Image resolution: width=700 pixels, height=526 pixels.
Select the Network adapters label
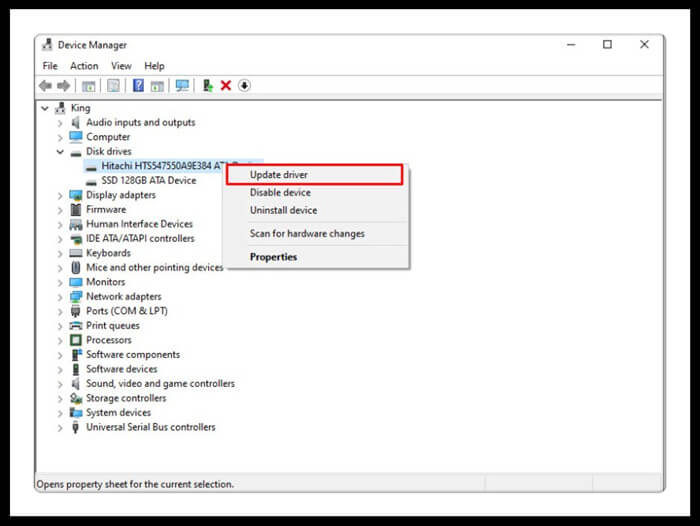(x=124, y=296)
